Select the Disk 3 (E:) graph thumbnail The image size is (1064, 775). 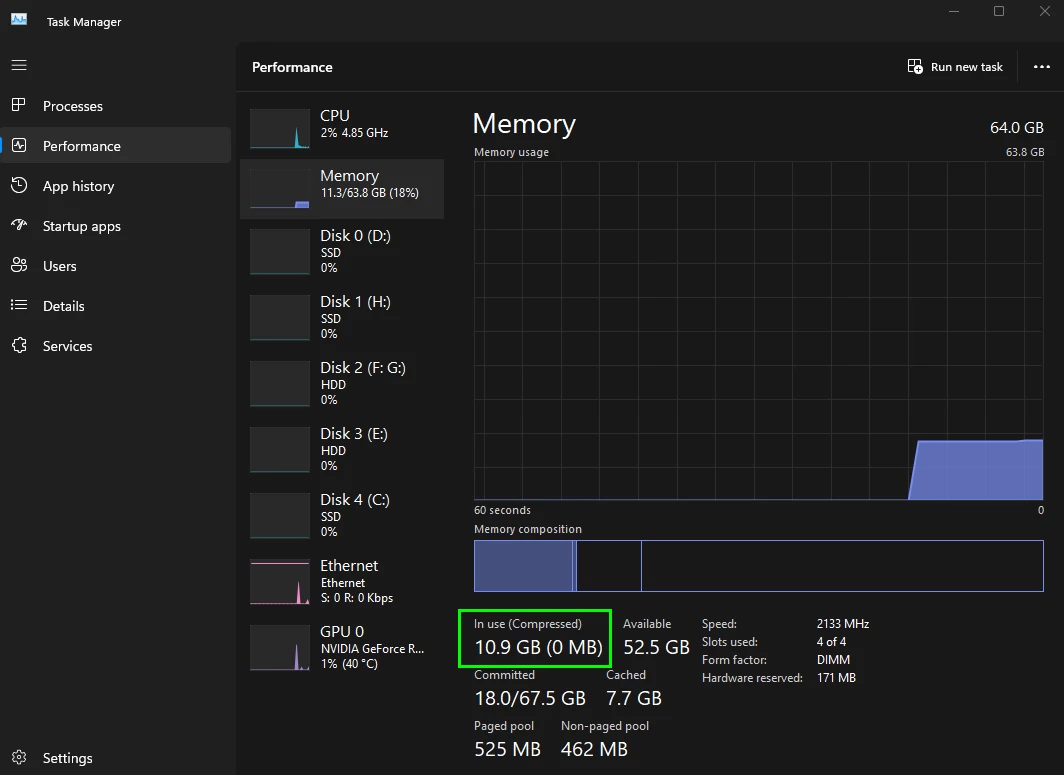pyautogui.click(x=280, y=449)
